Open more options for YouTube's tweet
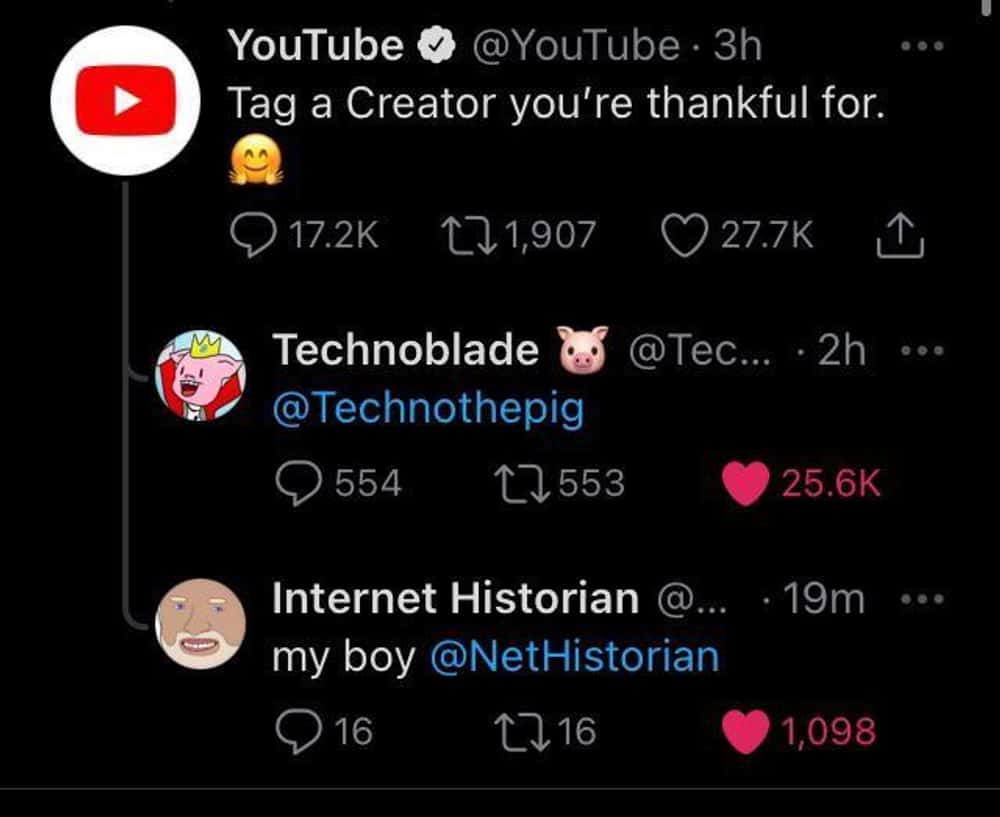 (x=920, y=47)
